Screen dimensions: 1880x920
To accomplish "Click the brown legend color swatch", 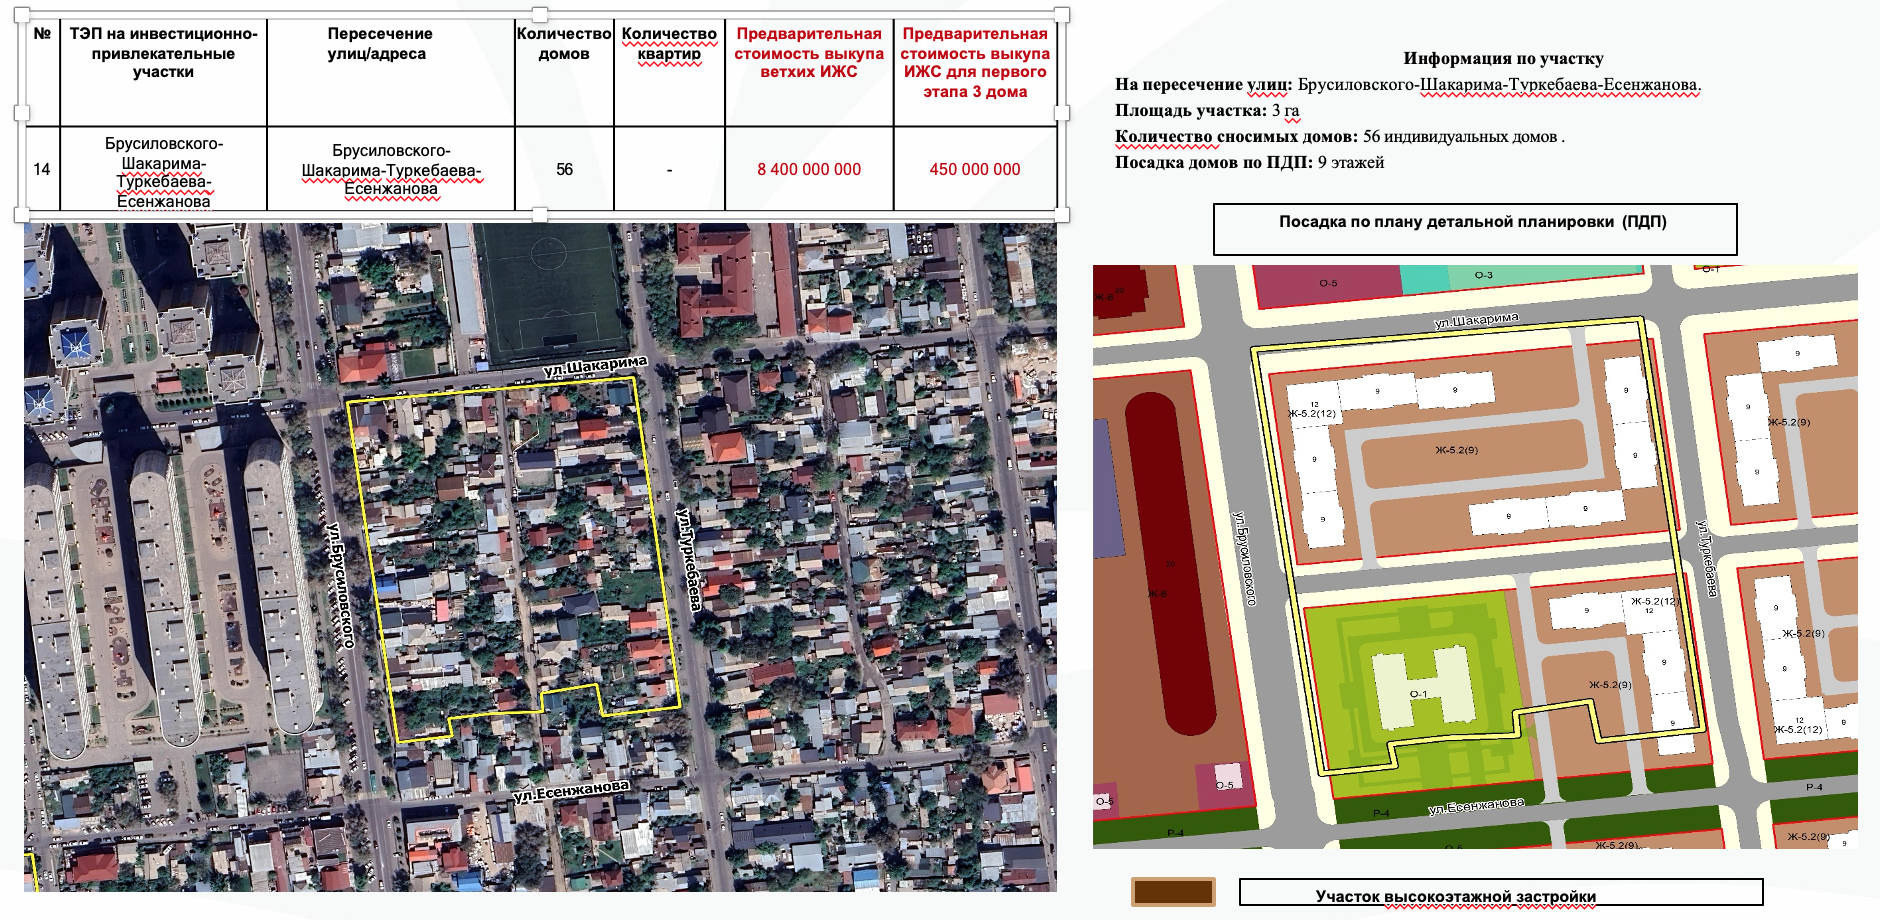I will click(1173, 892).
